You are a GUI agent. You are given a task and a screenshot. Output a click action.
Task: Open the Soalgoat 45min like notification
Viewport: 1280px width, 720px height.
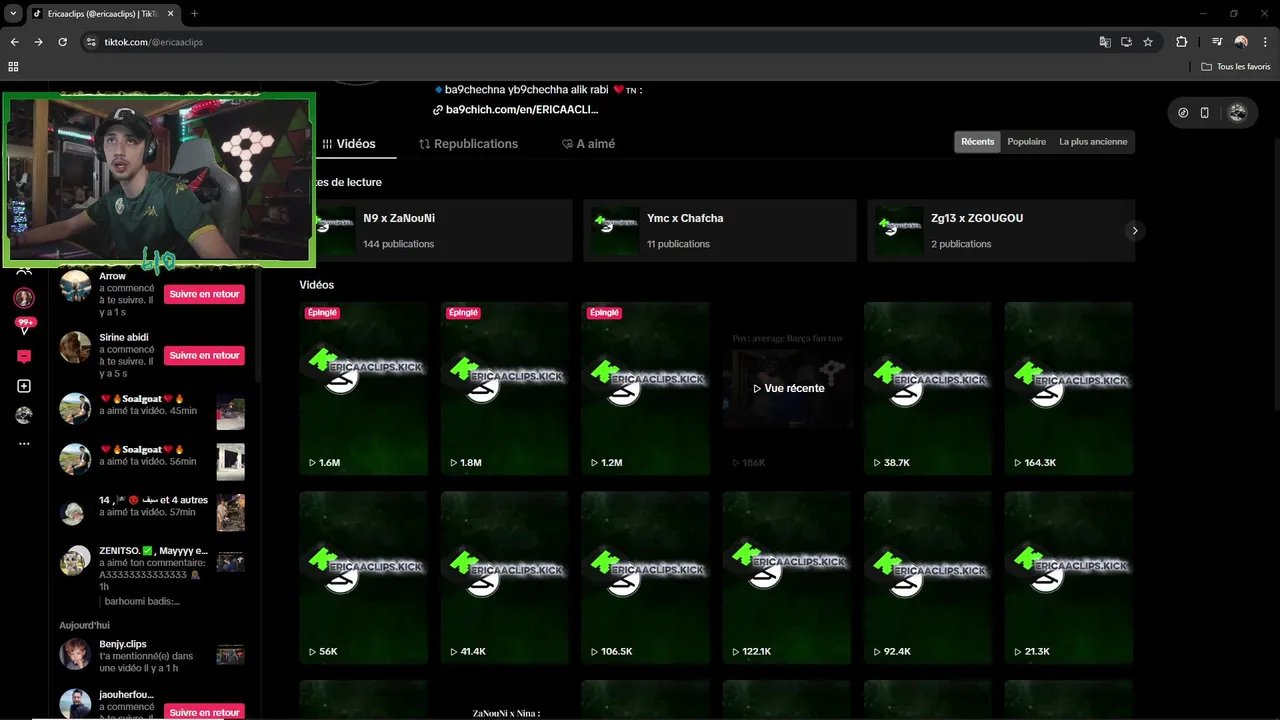pyautogui.click(x=152, y=408)
